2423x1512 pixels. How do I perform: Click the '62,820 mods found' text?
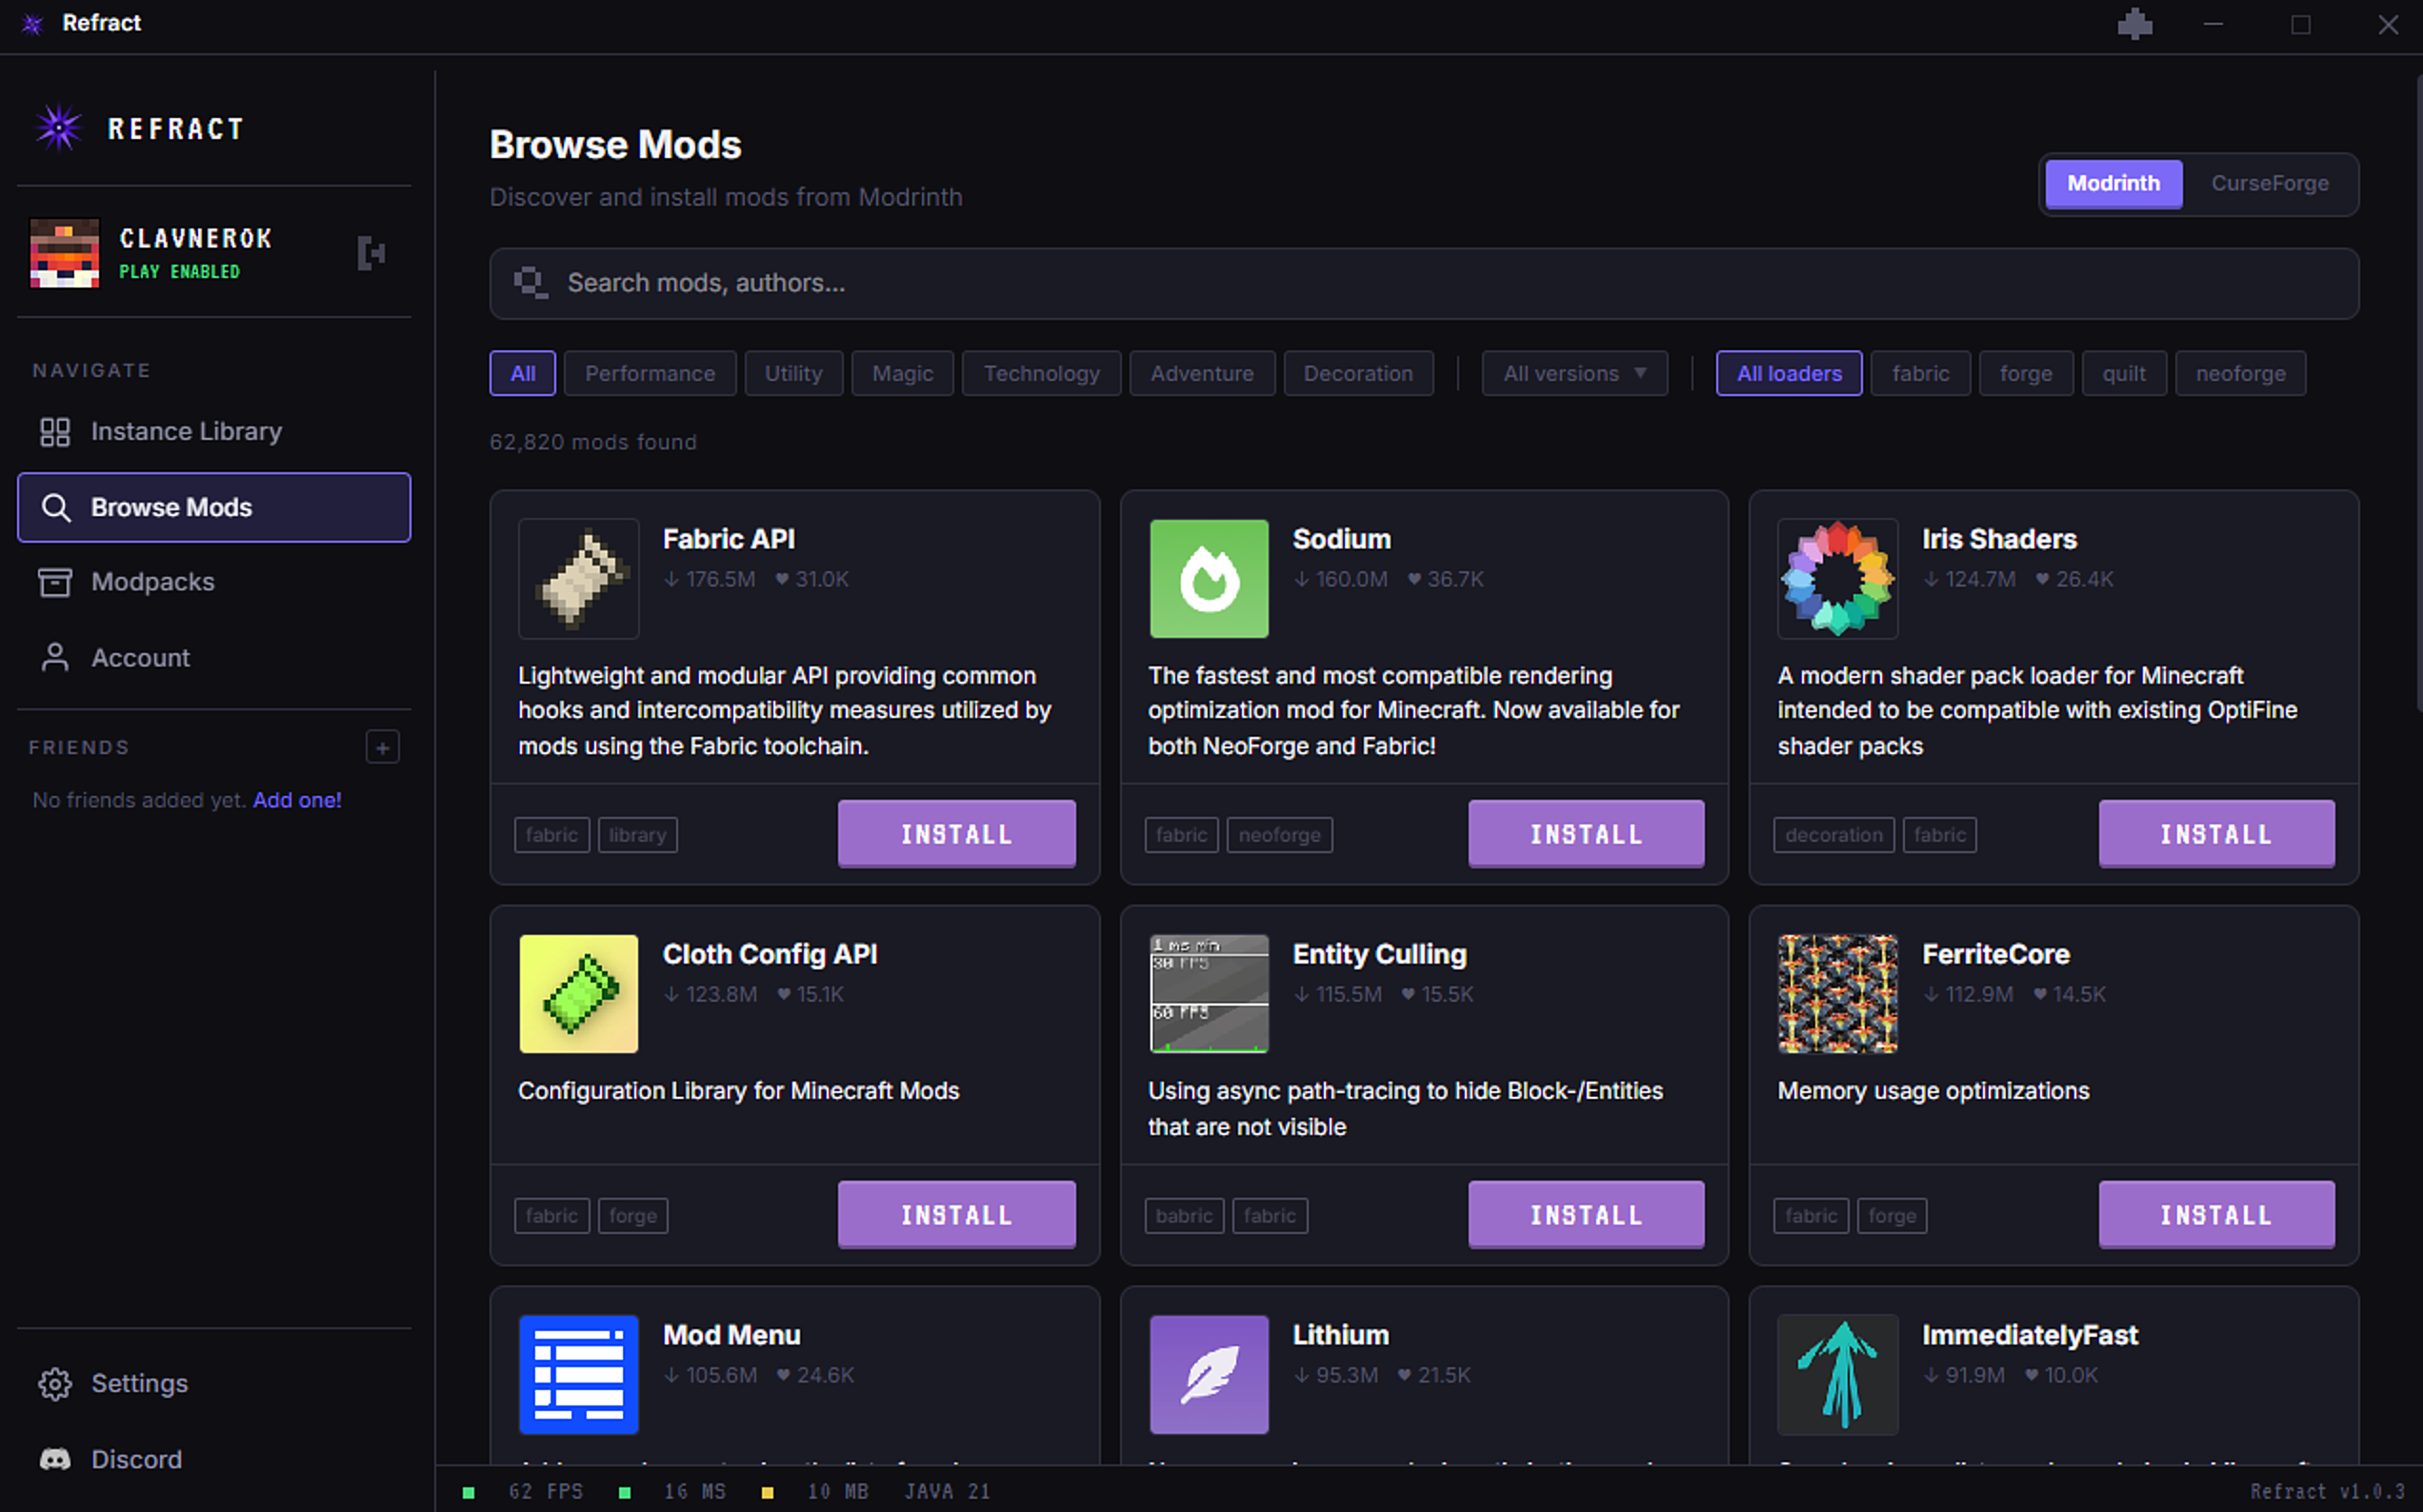pyautogui.click(x=593, y=442)
